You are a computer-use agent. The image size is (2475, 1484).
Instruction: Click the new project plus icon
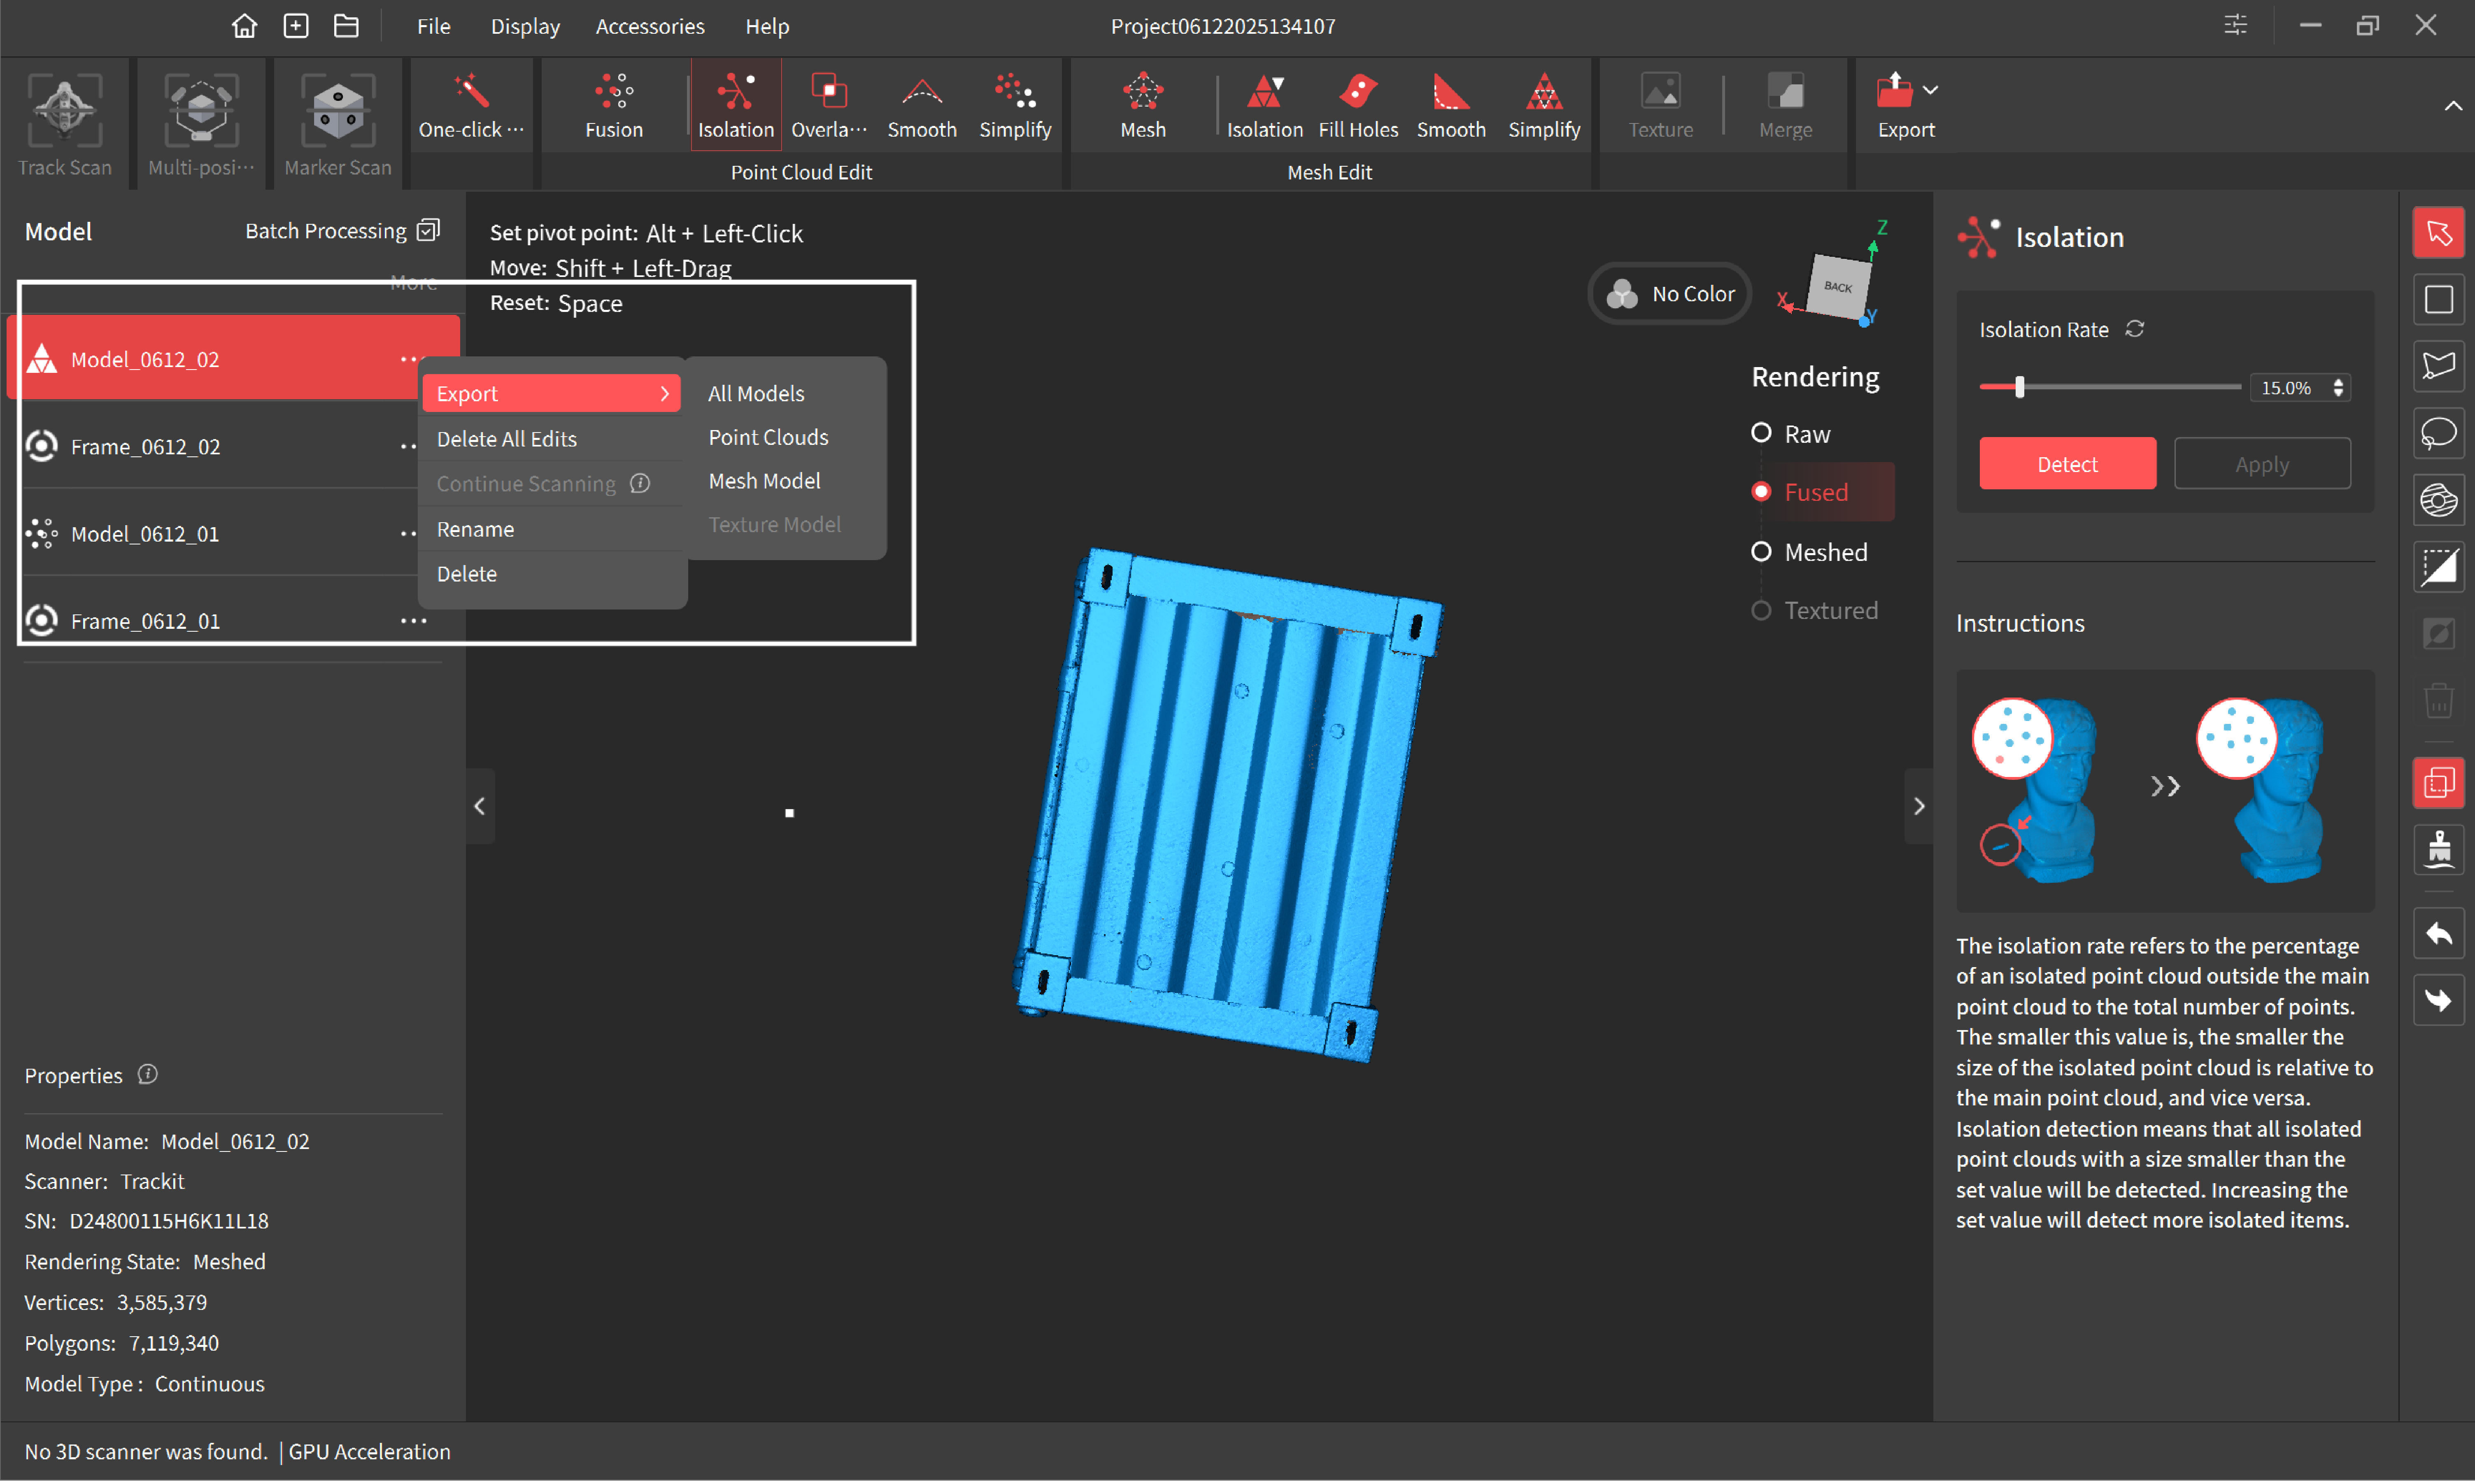pyautogui.click(x=296, y=26)
